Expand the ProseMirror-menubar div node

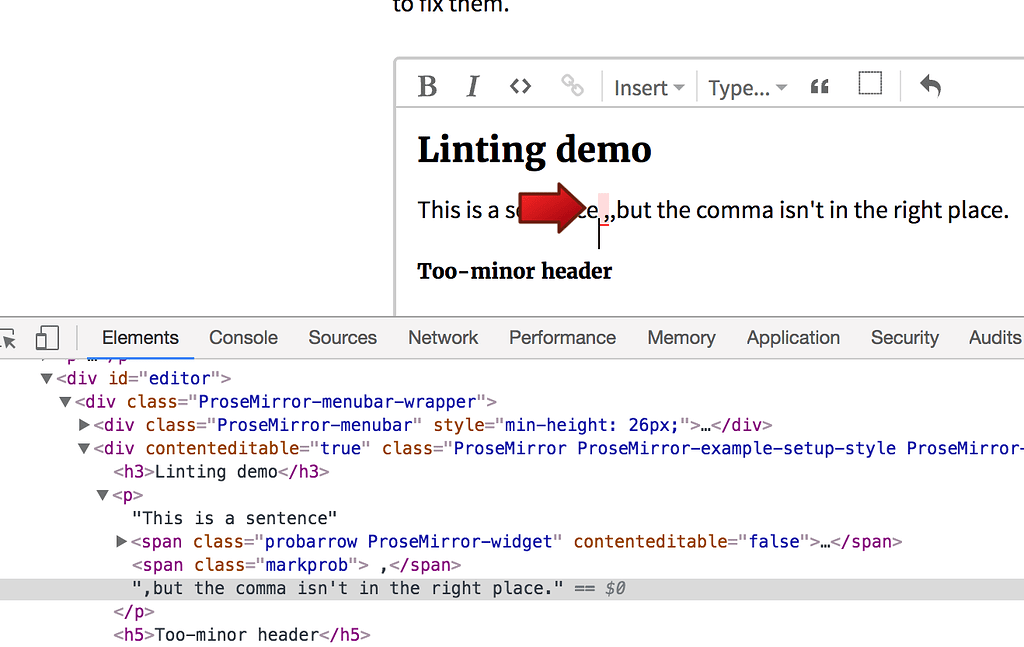click(x=85, y=425)
